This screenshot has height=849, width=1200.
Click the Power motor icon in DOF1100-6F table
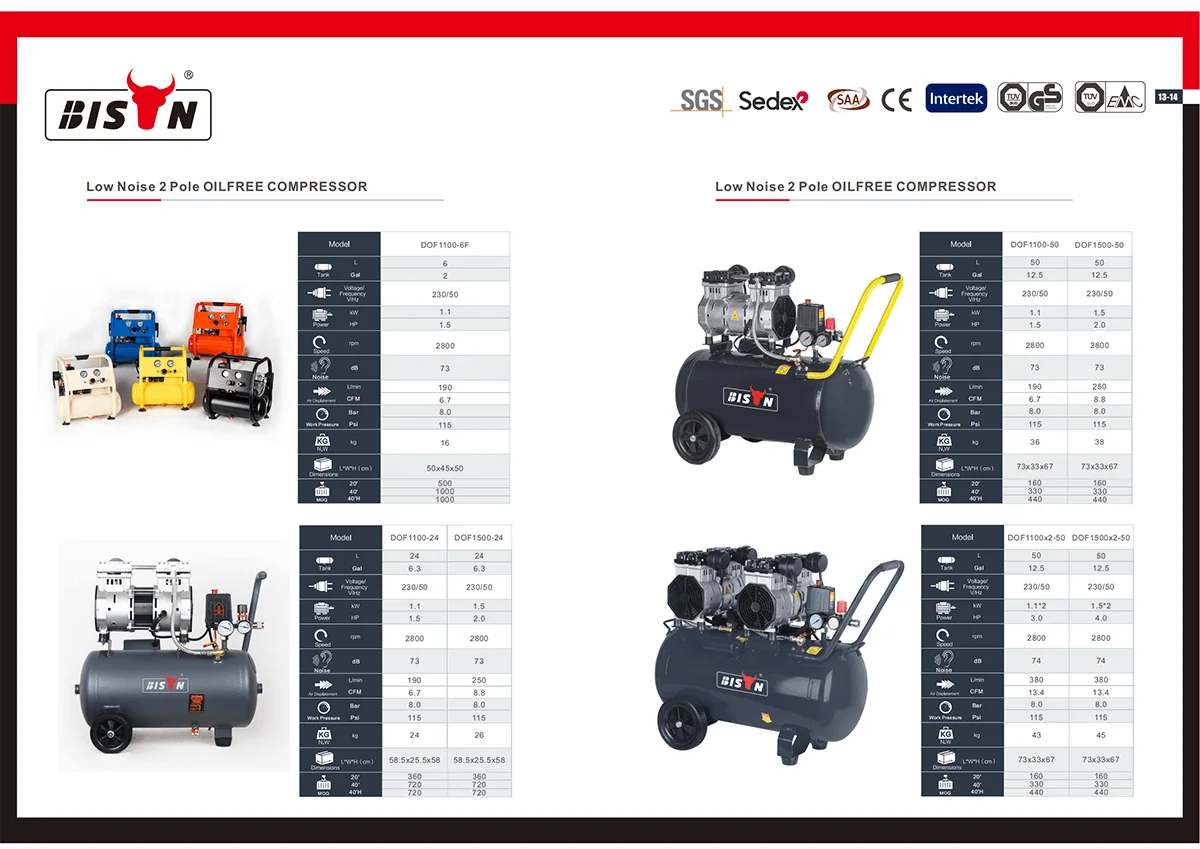tap(322, 314)
